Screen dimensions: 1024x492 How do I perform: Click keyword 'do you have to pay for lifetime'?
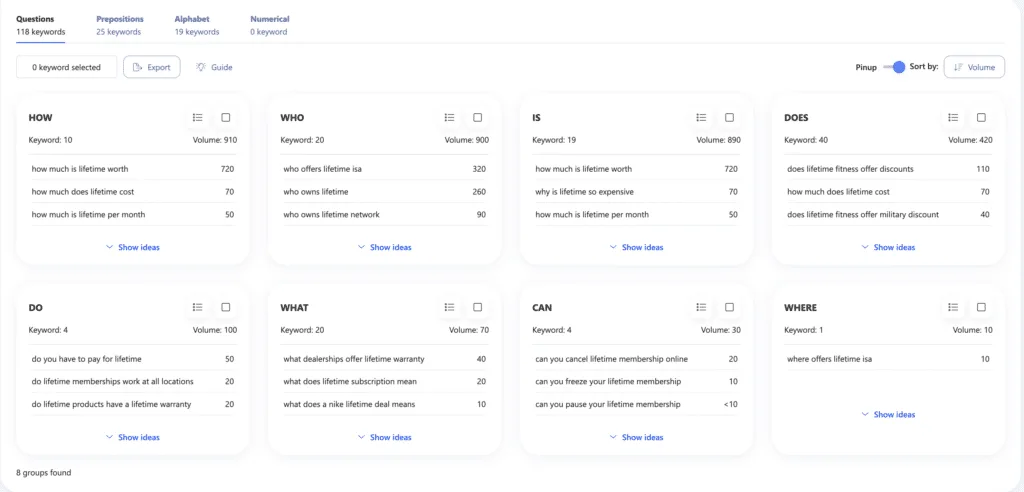[86, 359]
